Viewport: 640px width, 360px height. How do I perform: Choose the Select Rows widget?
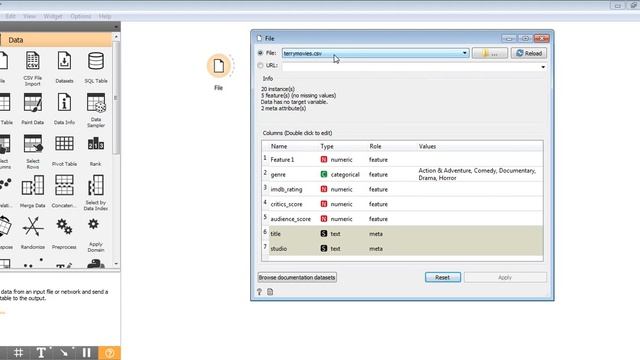click(x=33, y=152)
